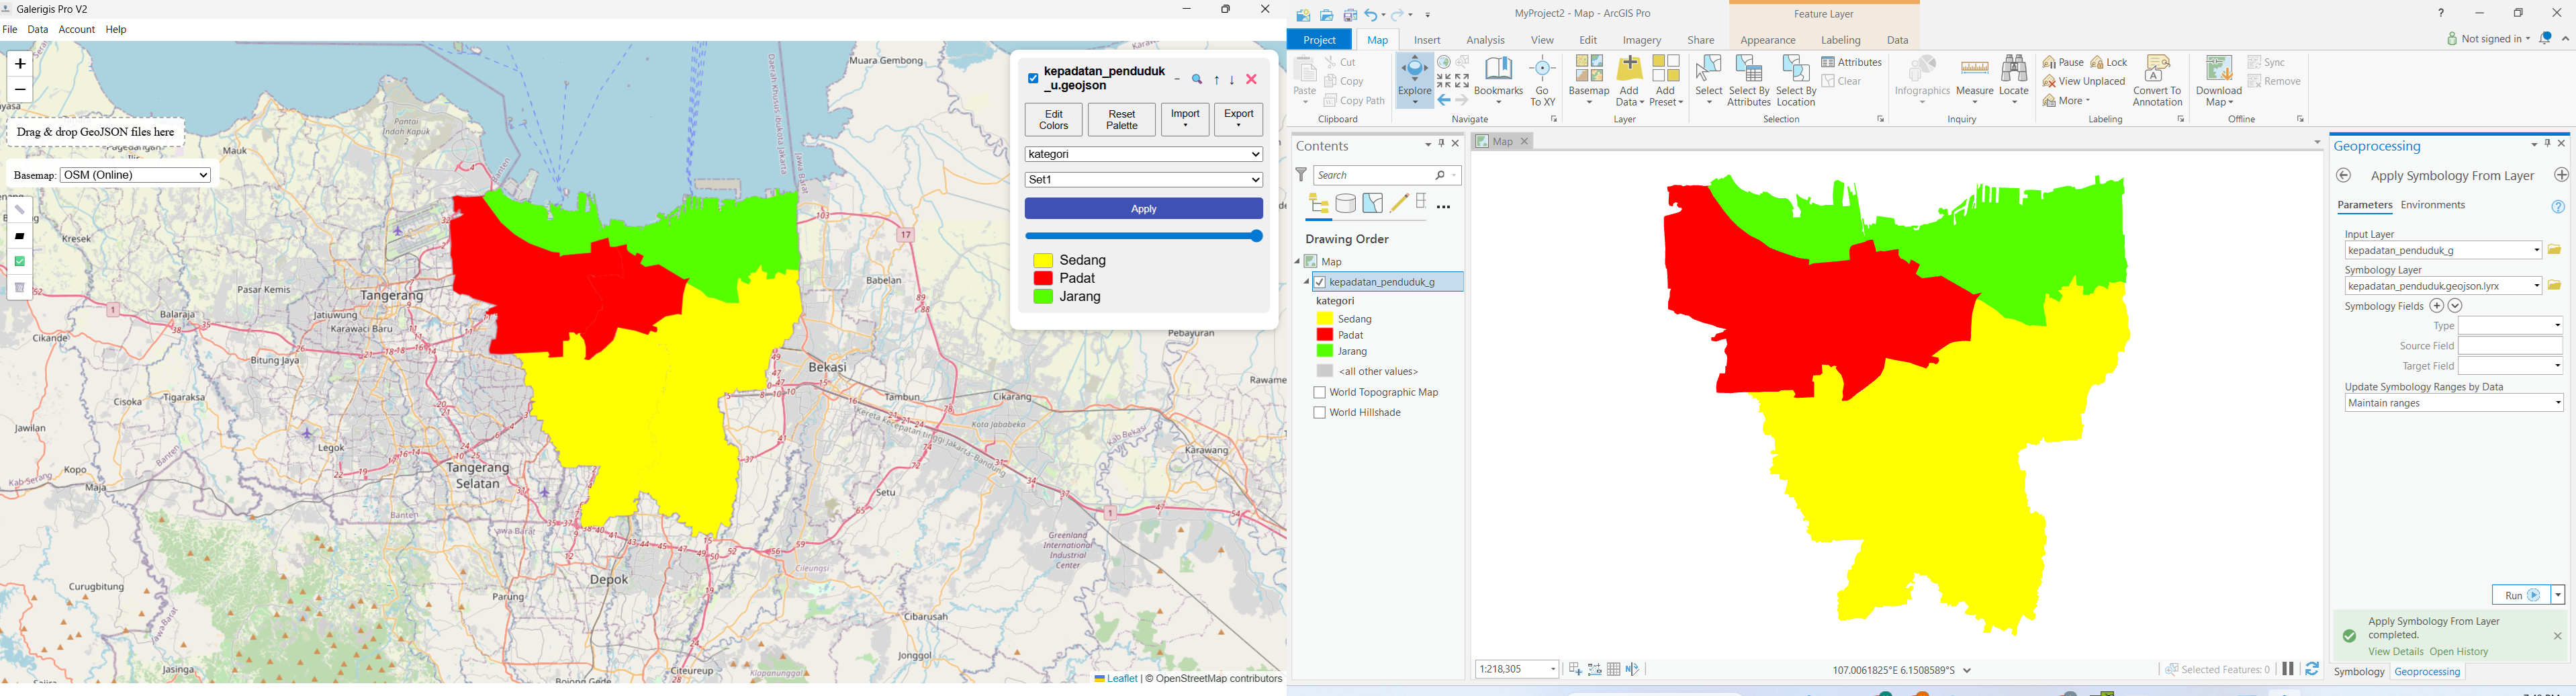Switch to the Analysis ribbon tab
2576x696 pixels.
pyautogui.click(x=1485, y=41)
